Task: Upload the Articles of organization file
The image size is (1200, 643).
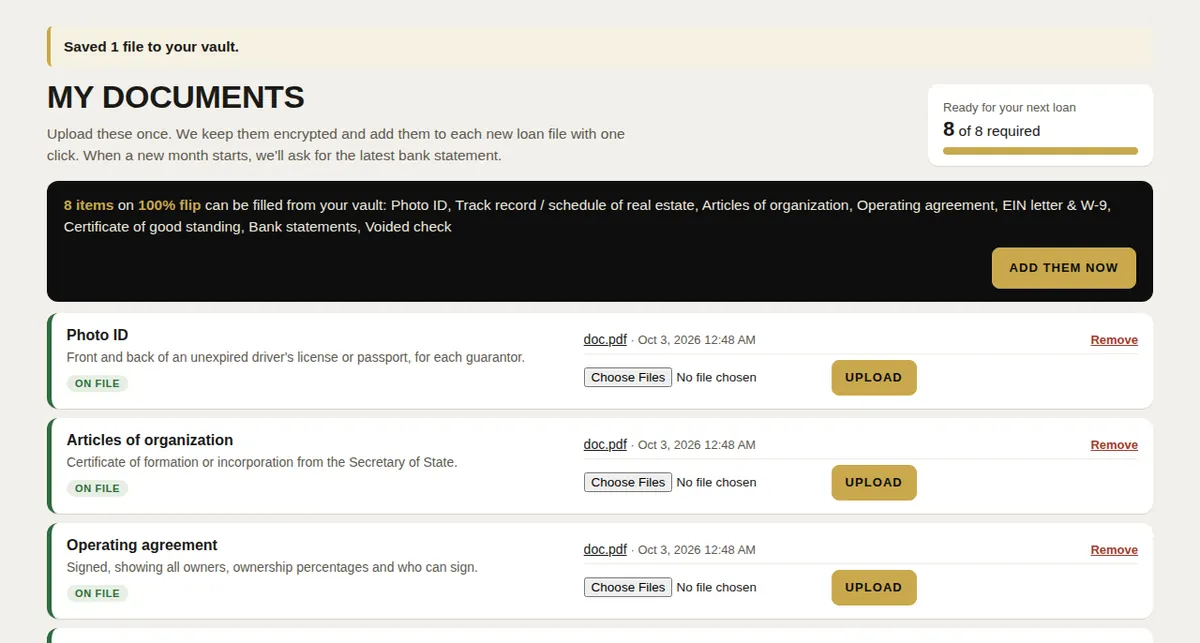Action: [874, 483]
